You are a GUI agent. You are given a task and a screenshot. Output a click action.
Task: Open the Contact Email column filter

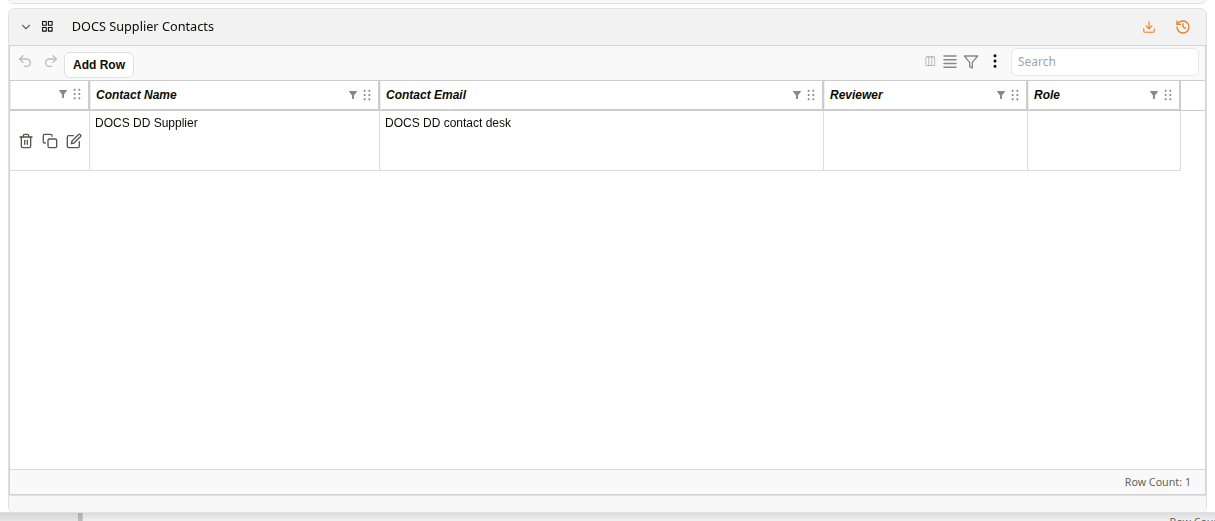pyautogui.click(x=797, y=95)
